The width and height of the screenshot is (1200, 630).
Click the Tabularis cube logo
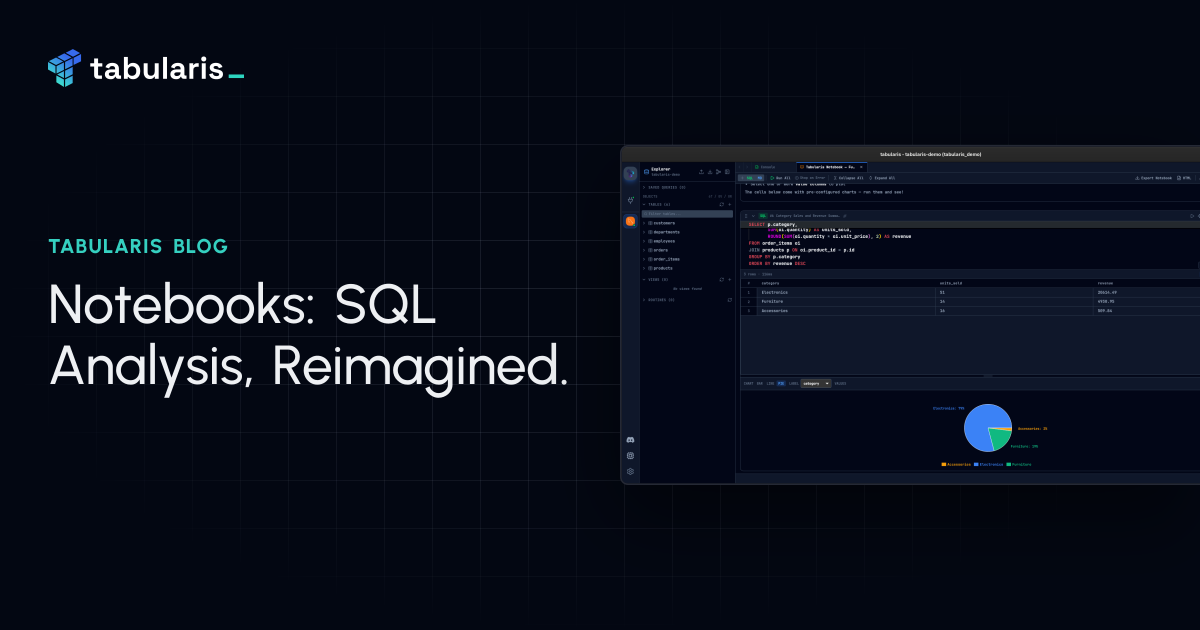coord(64,67)
